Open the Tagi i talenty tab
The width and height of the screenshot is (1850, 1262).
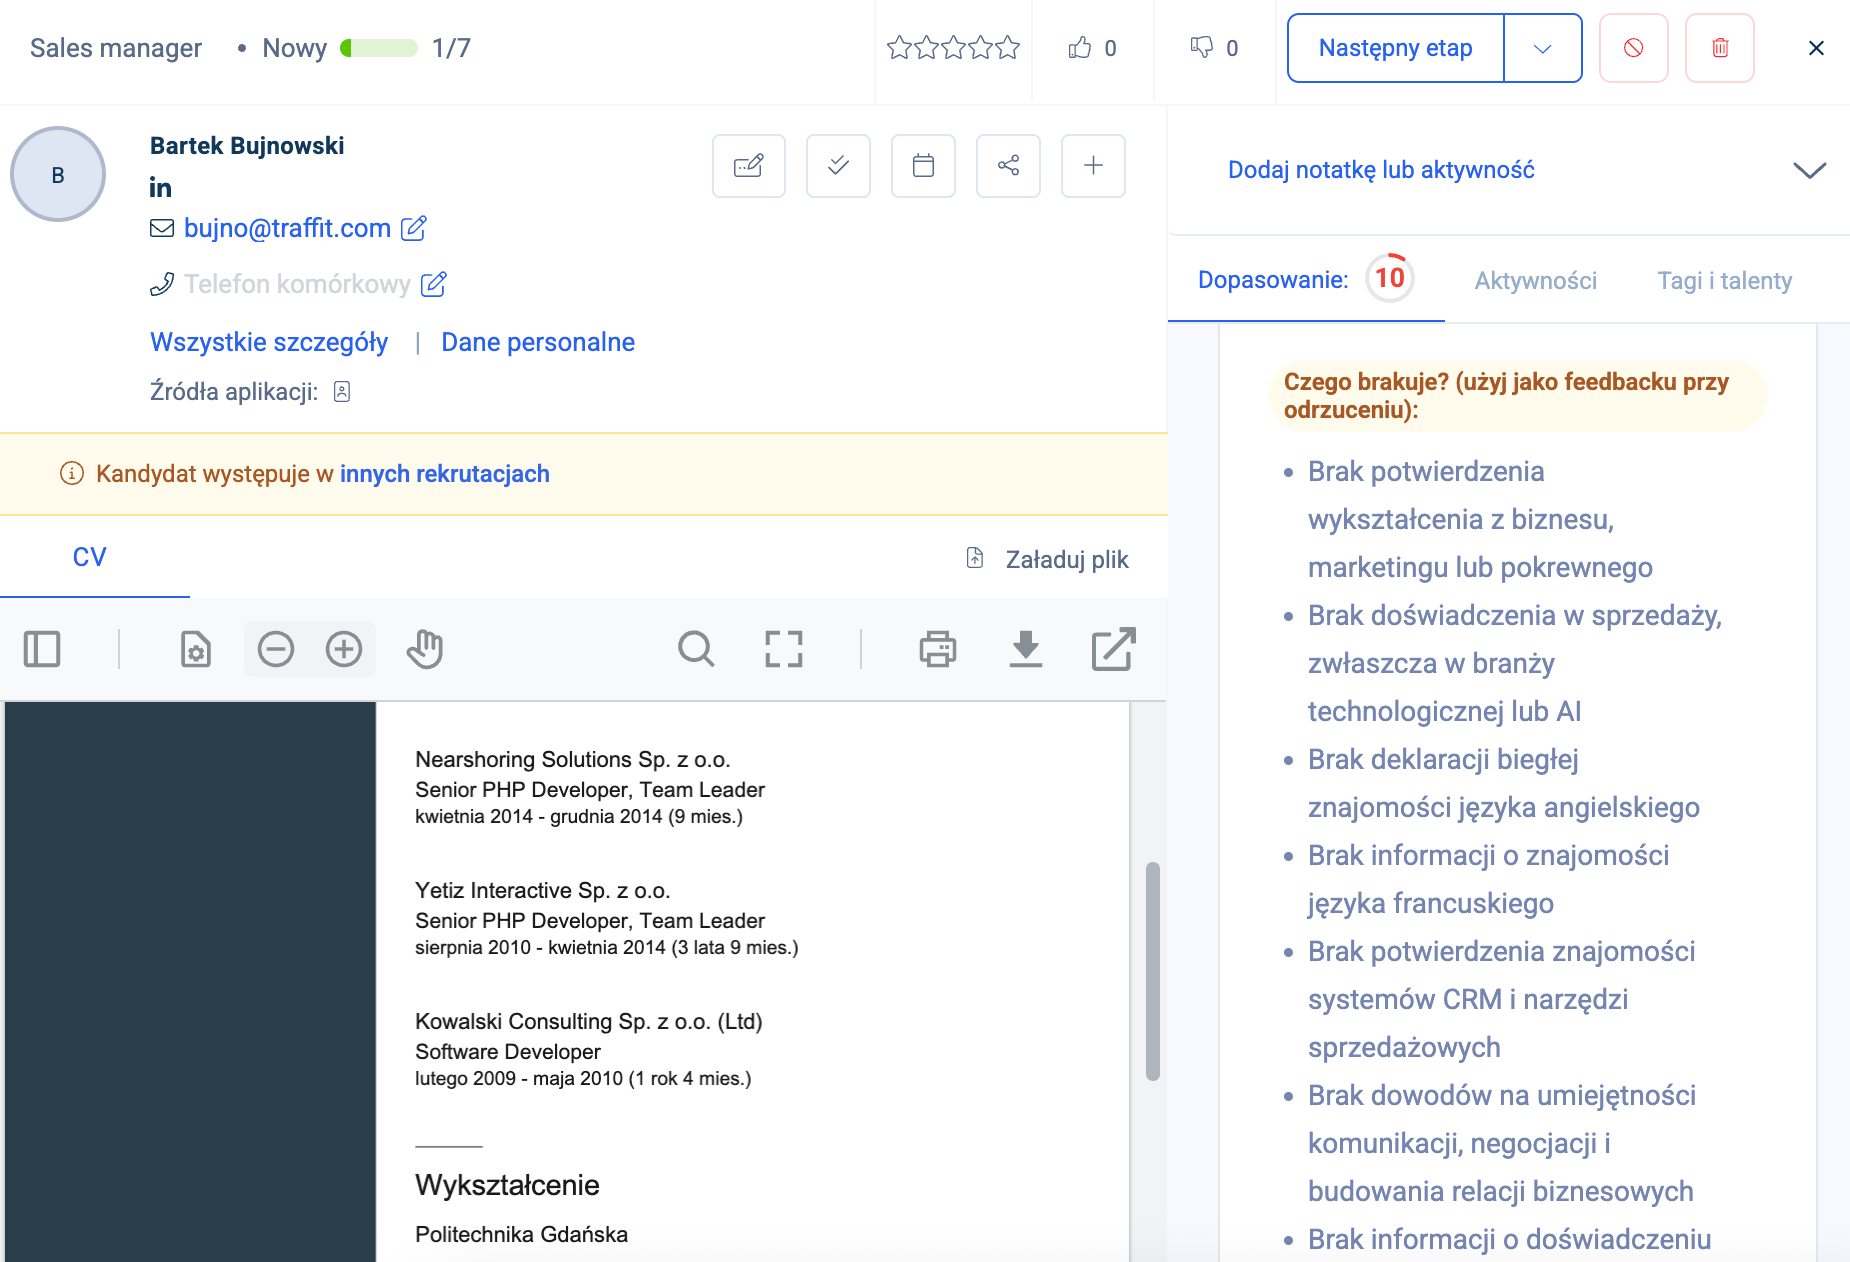tap(1724, 281)
